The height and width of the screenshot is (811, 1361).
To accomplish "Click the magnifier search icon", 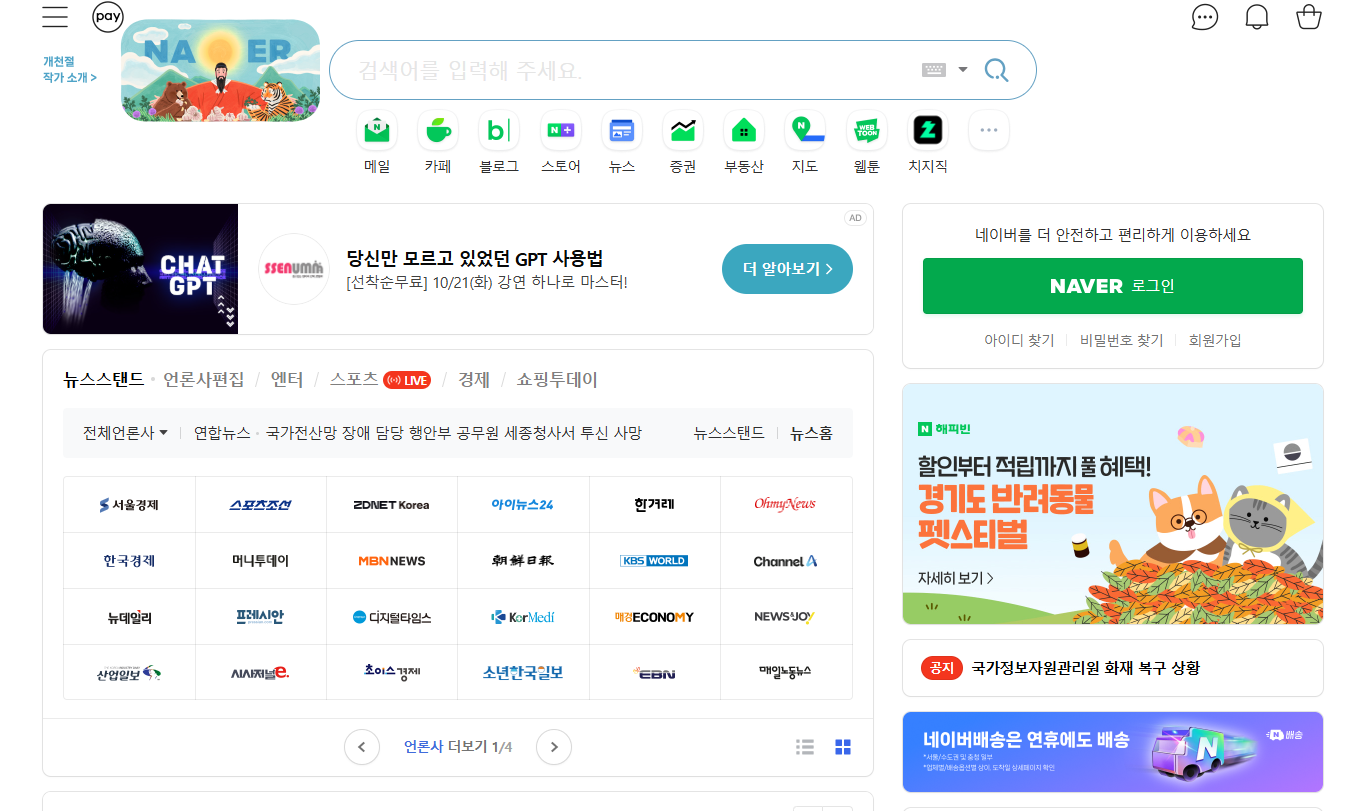I will (x=996, y=70).
